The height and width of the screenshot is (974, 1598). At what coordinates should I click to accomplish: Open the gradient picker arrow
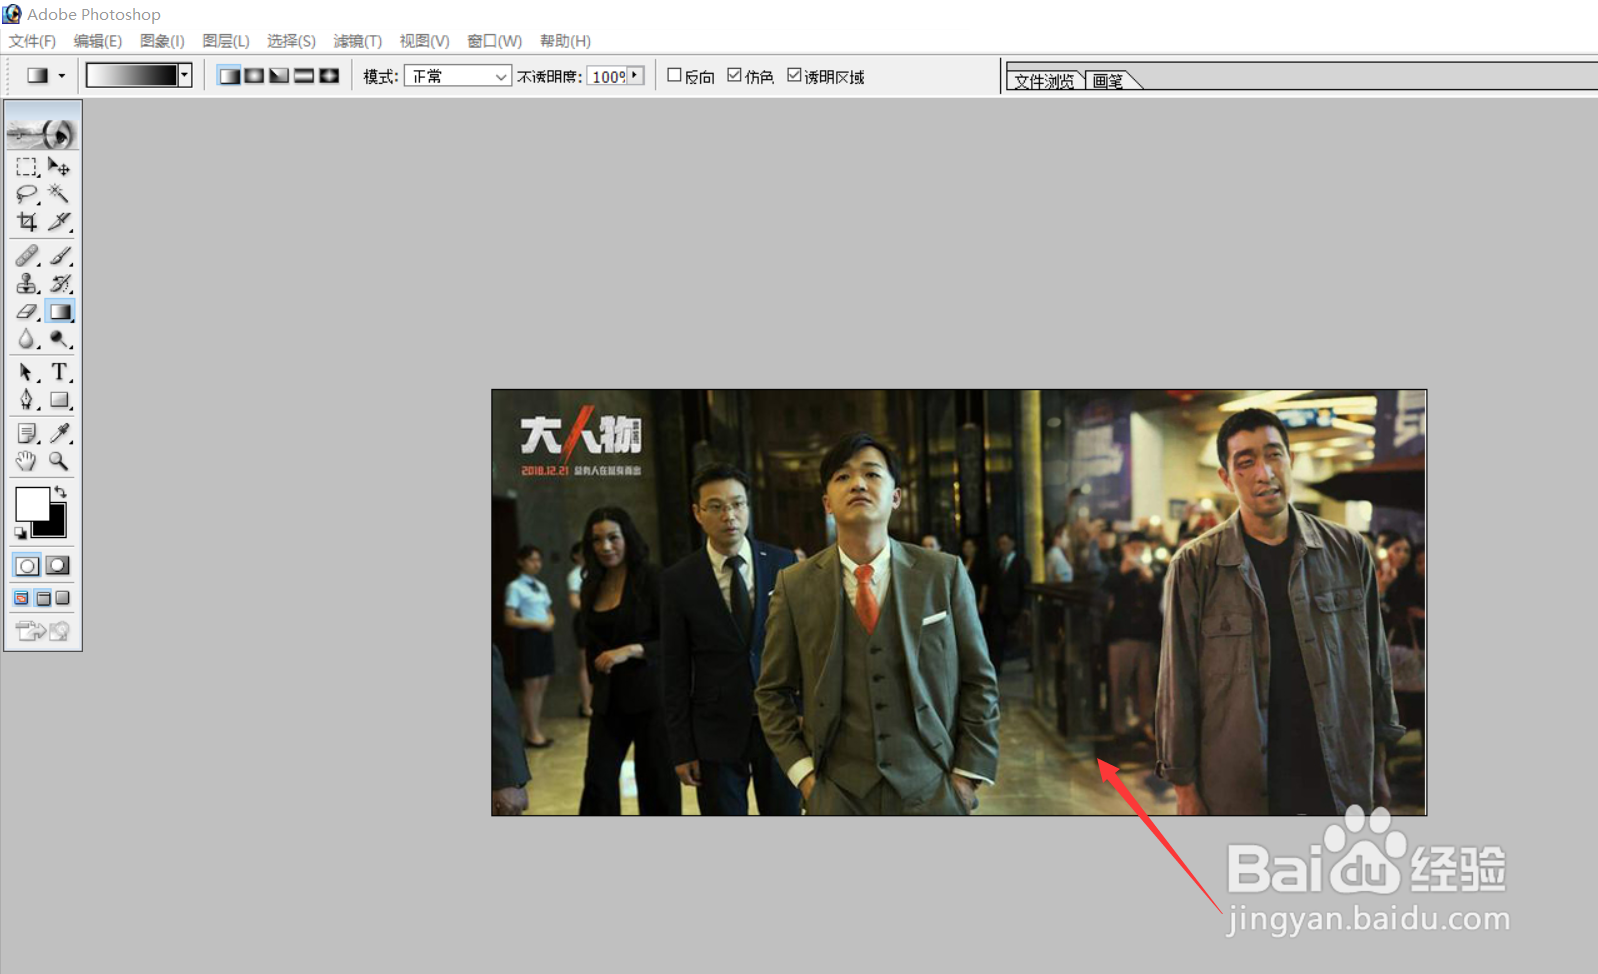(185, 75)
